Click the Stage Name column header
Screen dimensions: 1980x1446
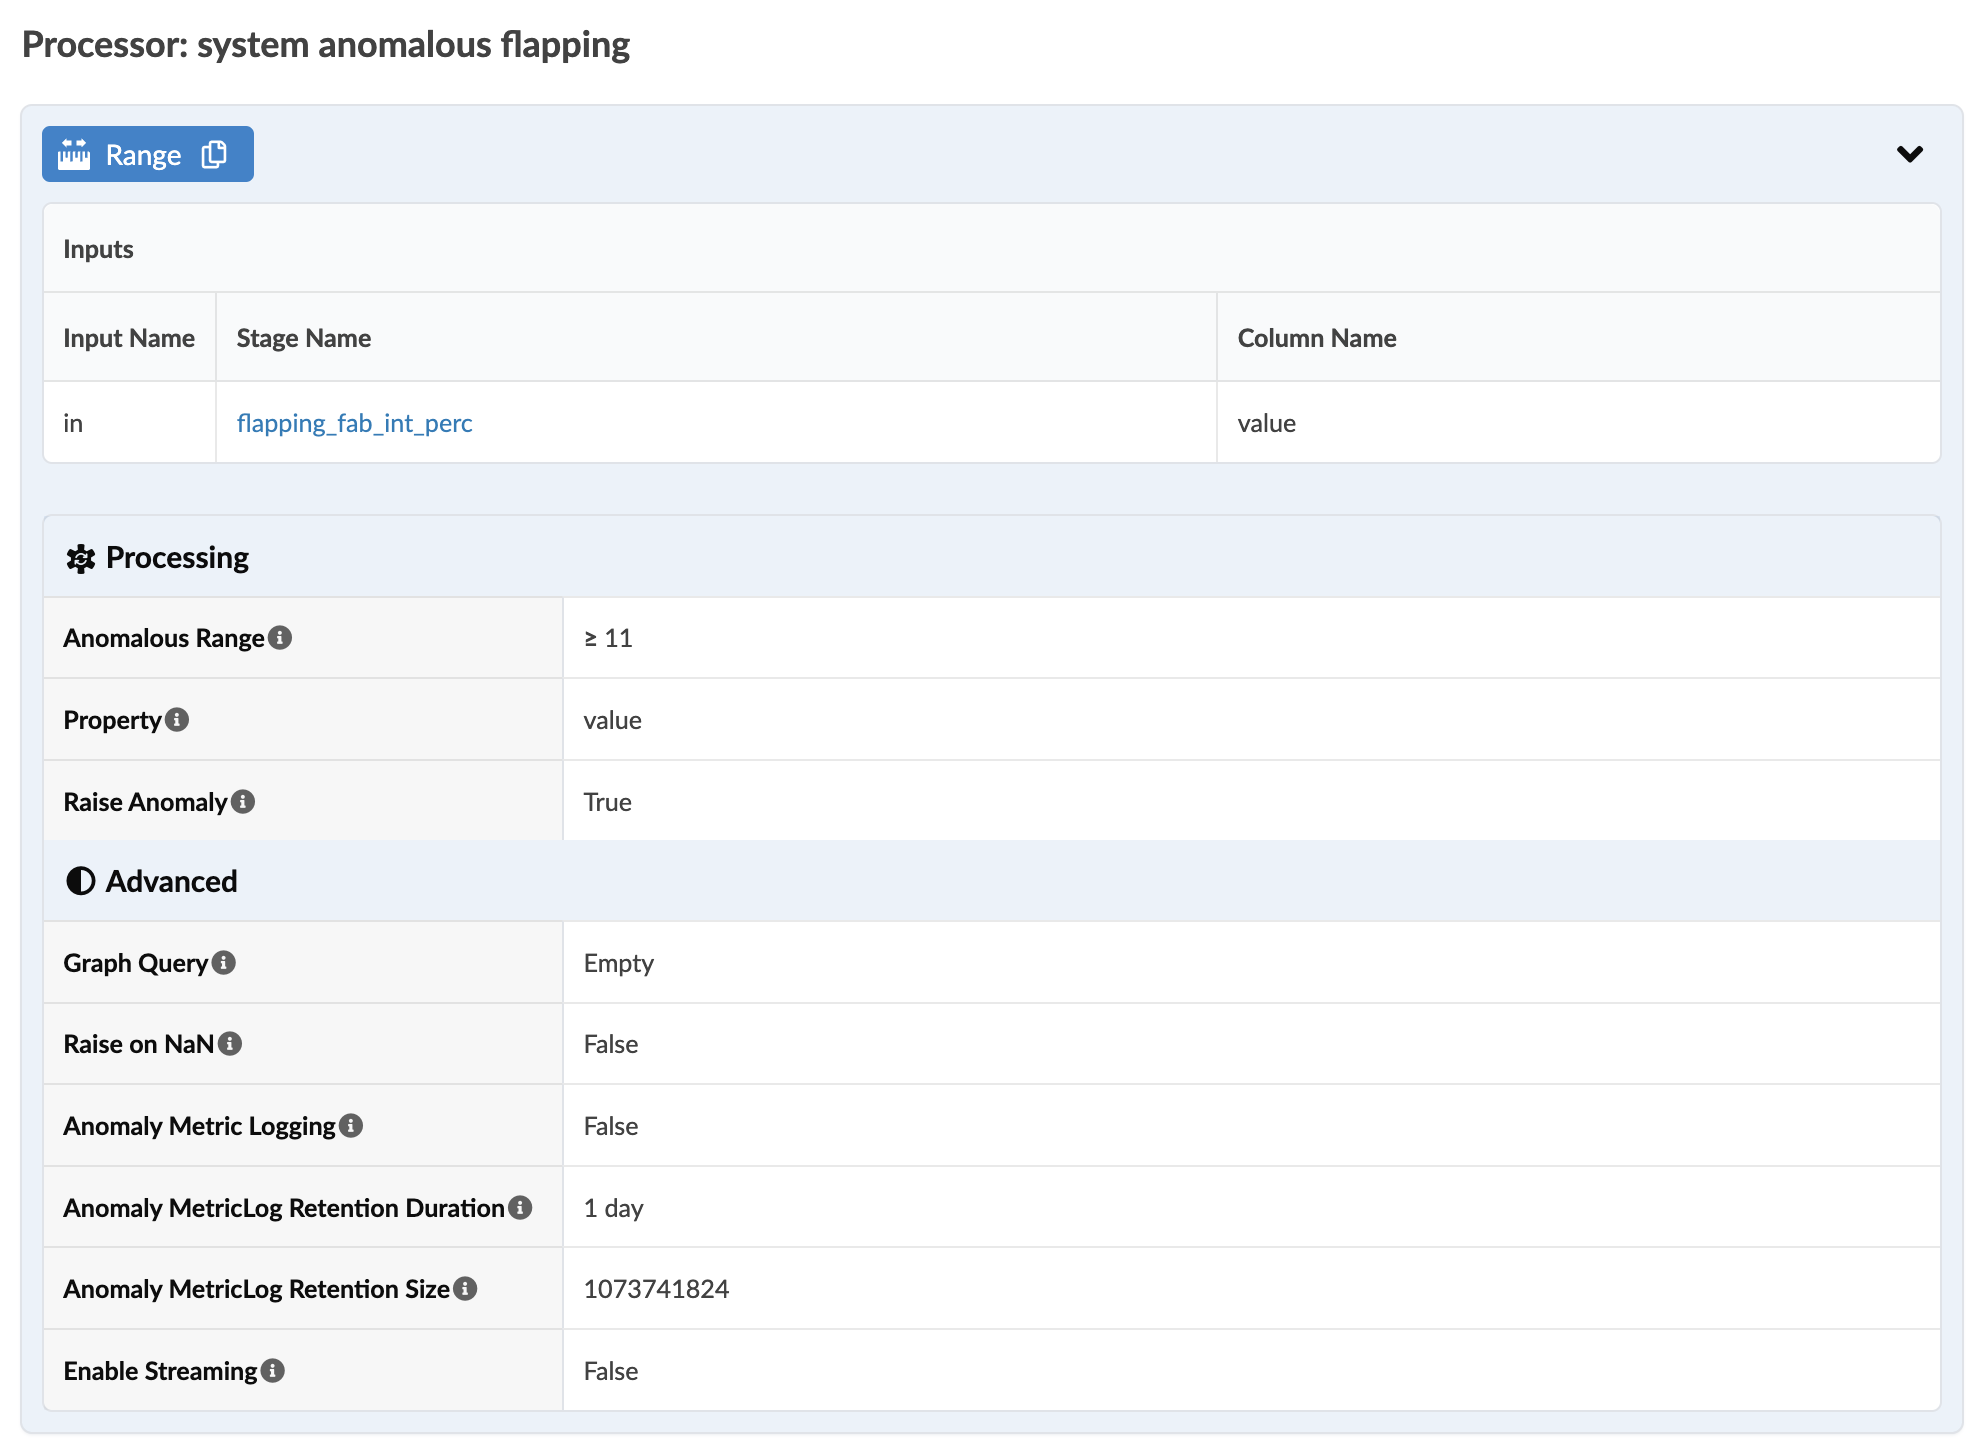(x=304, y=338)
